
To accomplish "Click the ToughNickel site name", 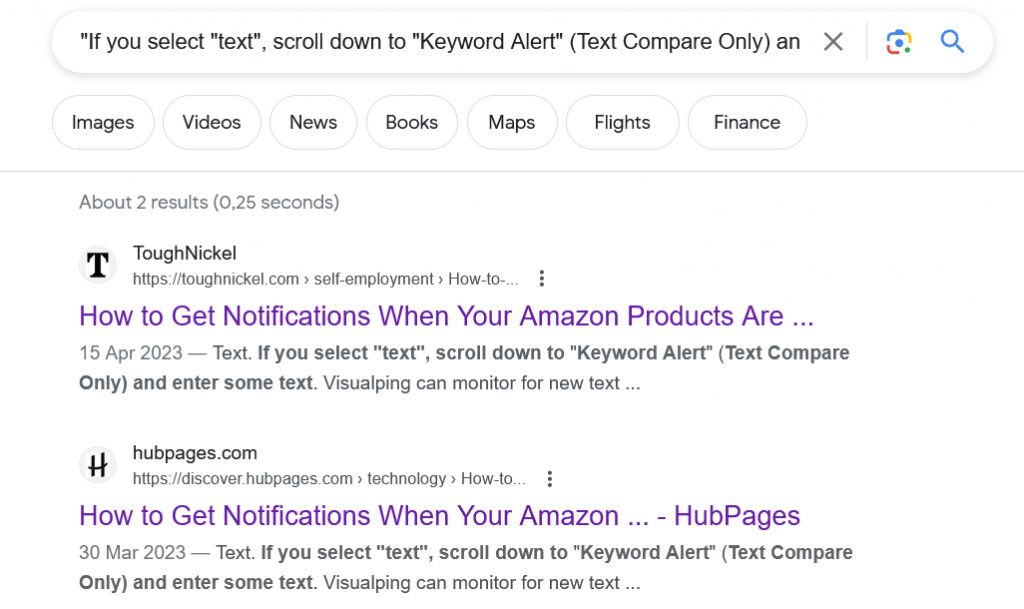I will coord(185,253).
